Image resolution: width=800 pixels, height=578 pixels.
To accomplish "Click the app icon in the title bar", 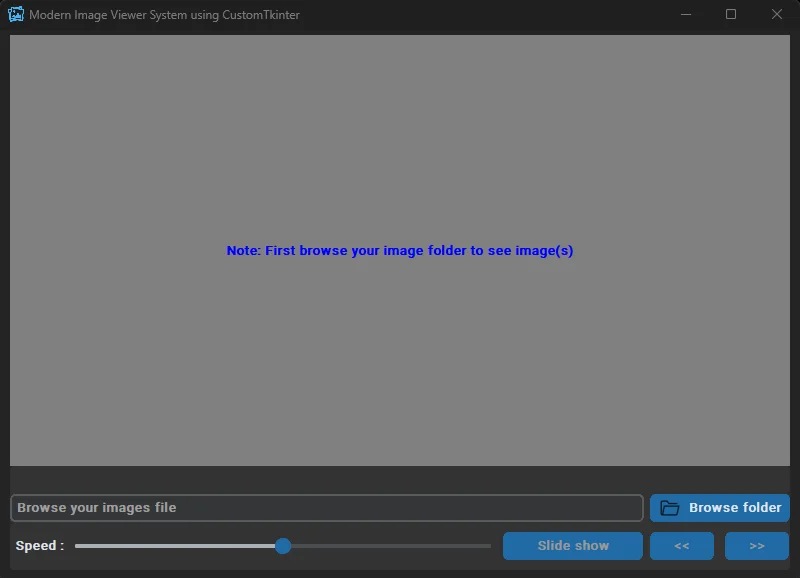I will 16,14.
